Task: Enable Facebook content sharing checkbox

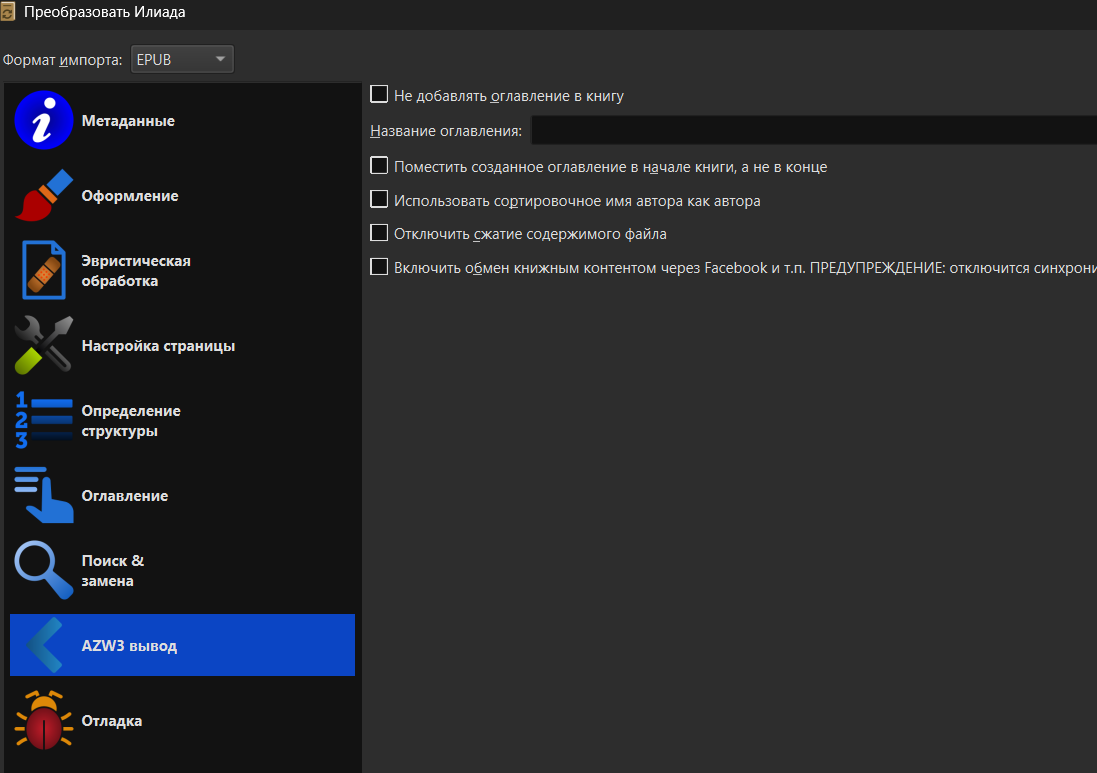Action: 379,267
